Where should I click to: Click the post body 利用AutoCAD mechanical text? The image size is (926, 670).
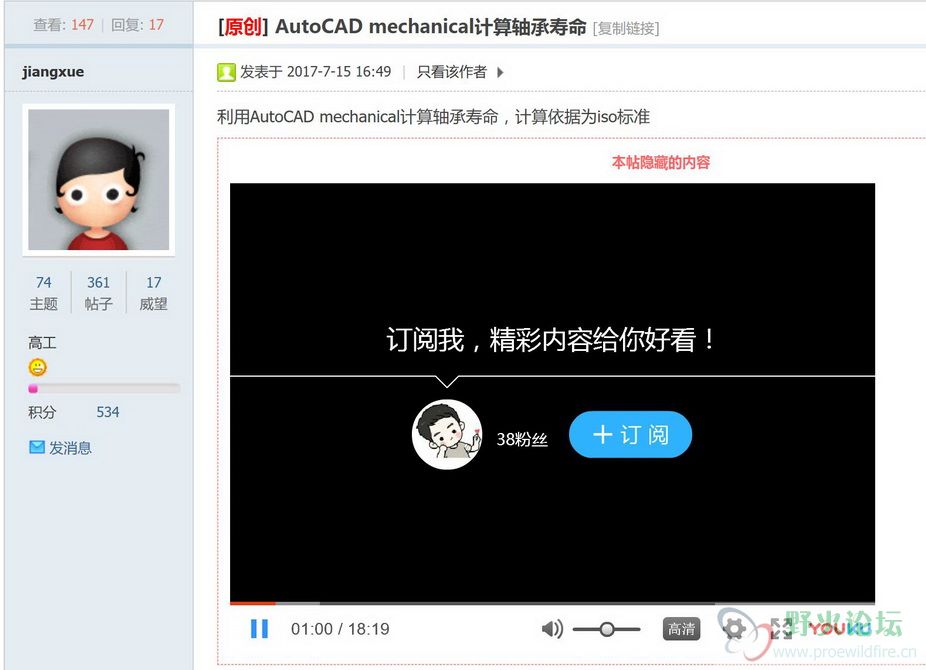433,117
